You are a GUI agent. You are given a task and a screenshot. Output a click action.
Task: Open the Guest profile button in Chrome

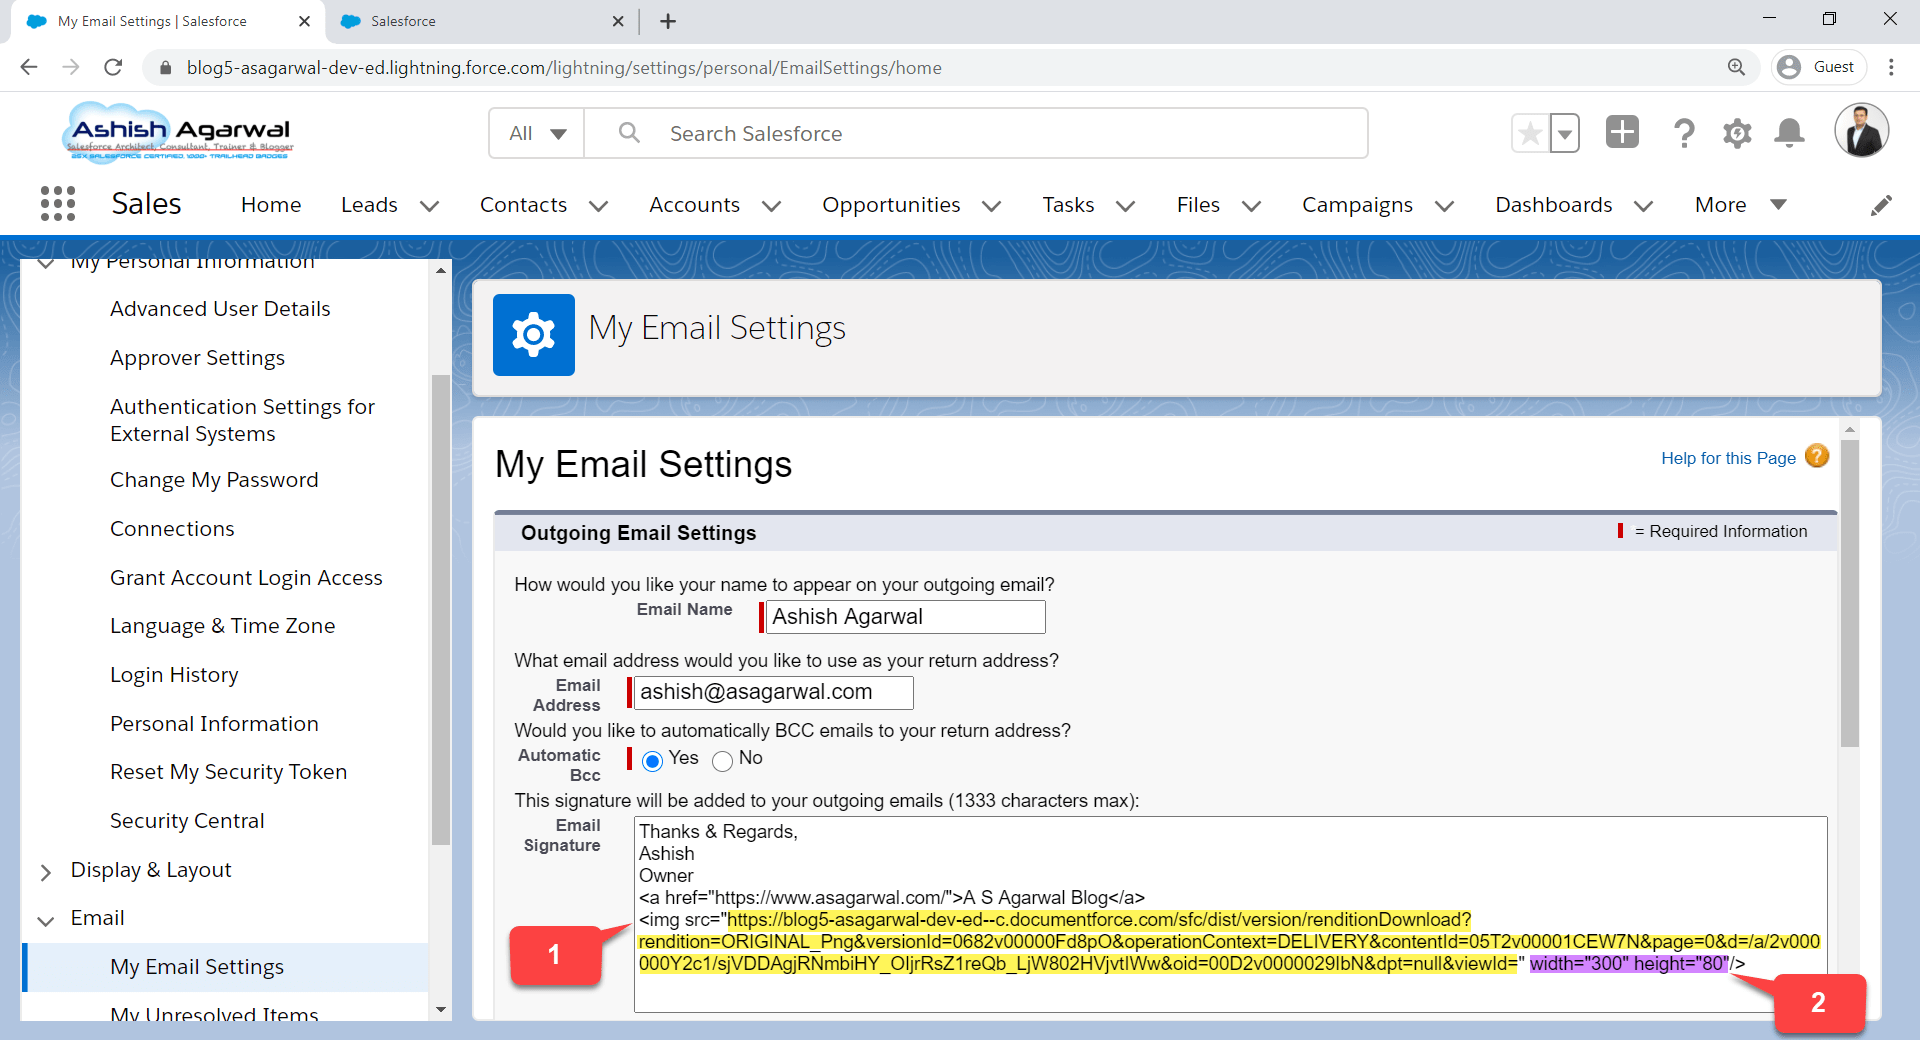pos(1820,67)
